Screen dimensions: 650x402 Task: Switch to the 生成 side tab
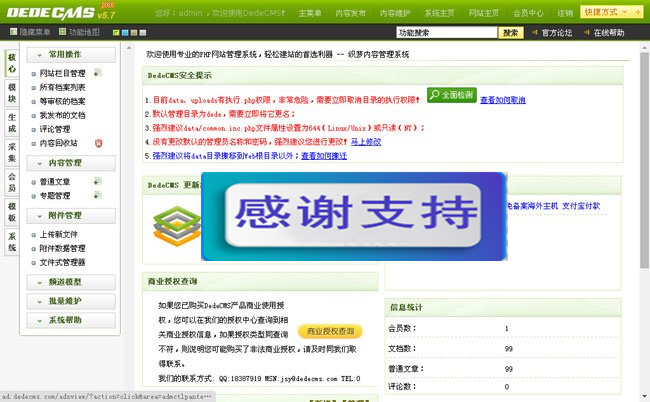click(x=12, y=123)
